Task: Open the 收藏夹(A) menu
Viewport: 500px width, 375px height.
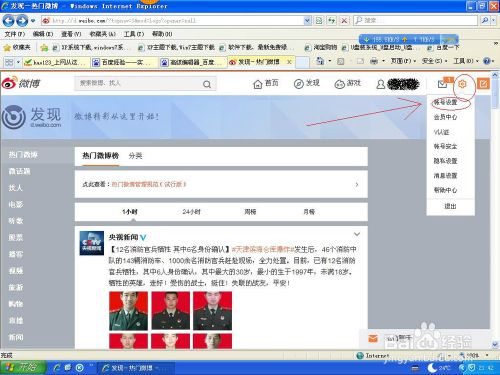Action: pos(103,34)
